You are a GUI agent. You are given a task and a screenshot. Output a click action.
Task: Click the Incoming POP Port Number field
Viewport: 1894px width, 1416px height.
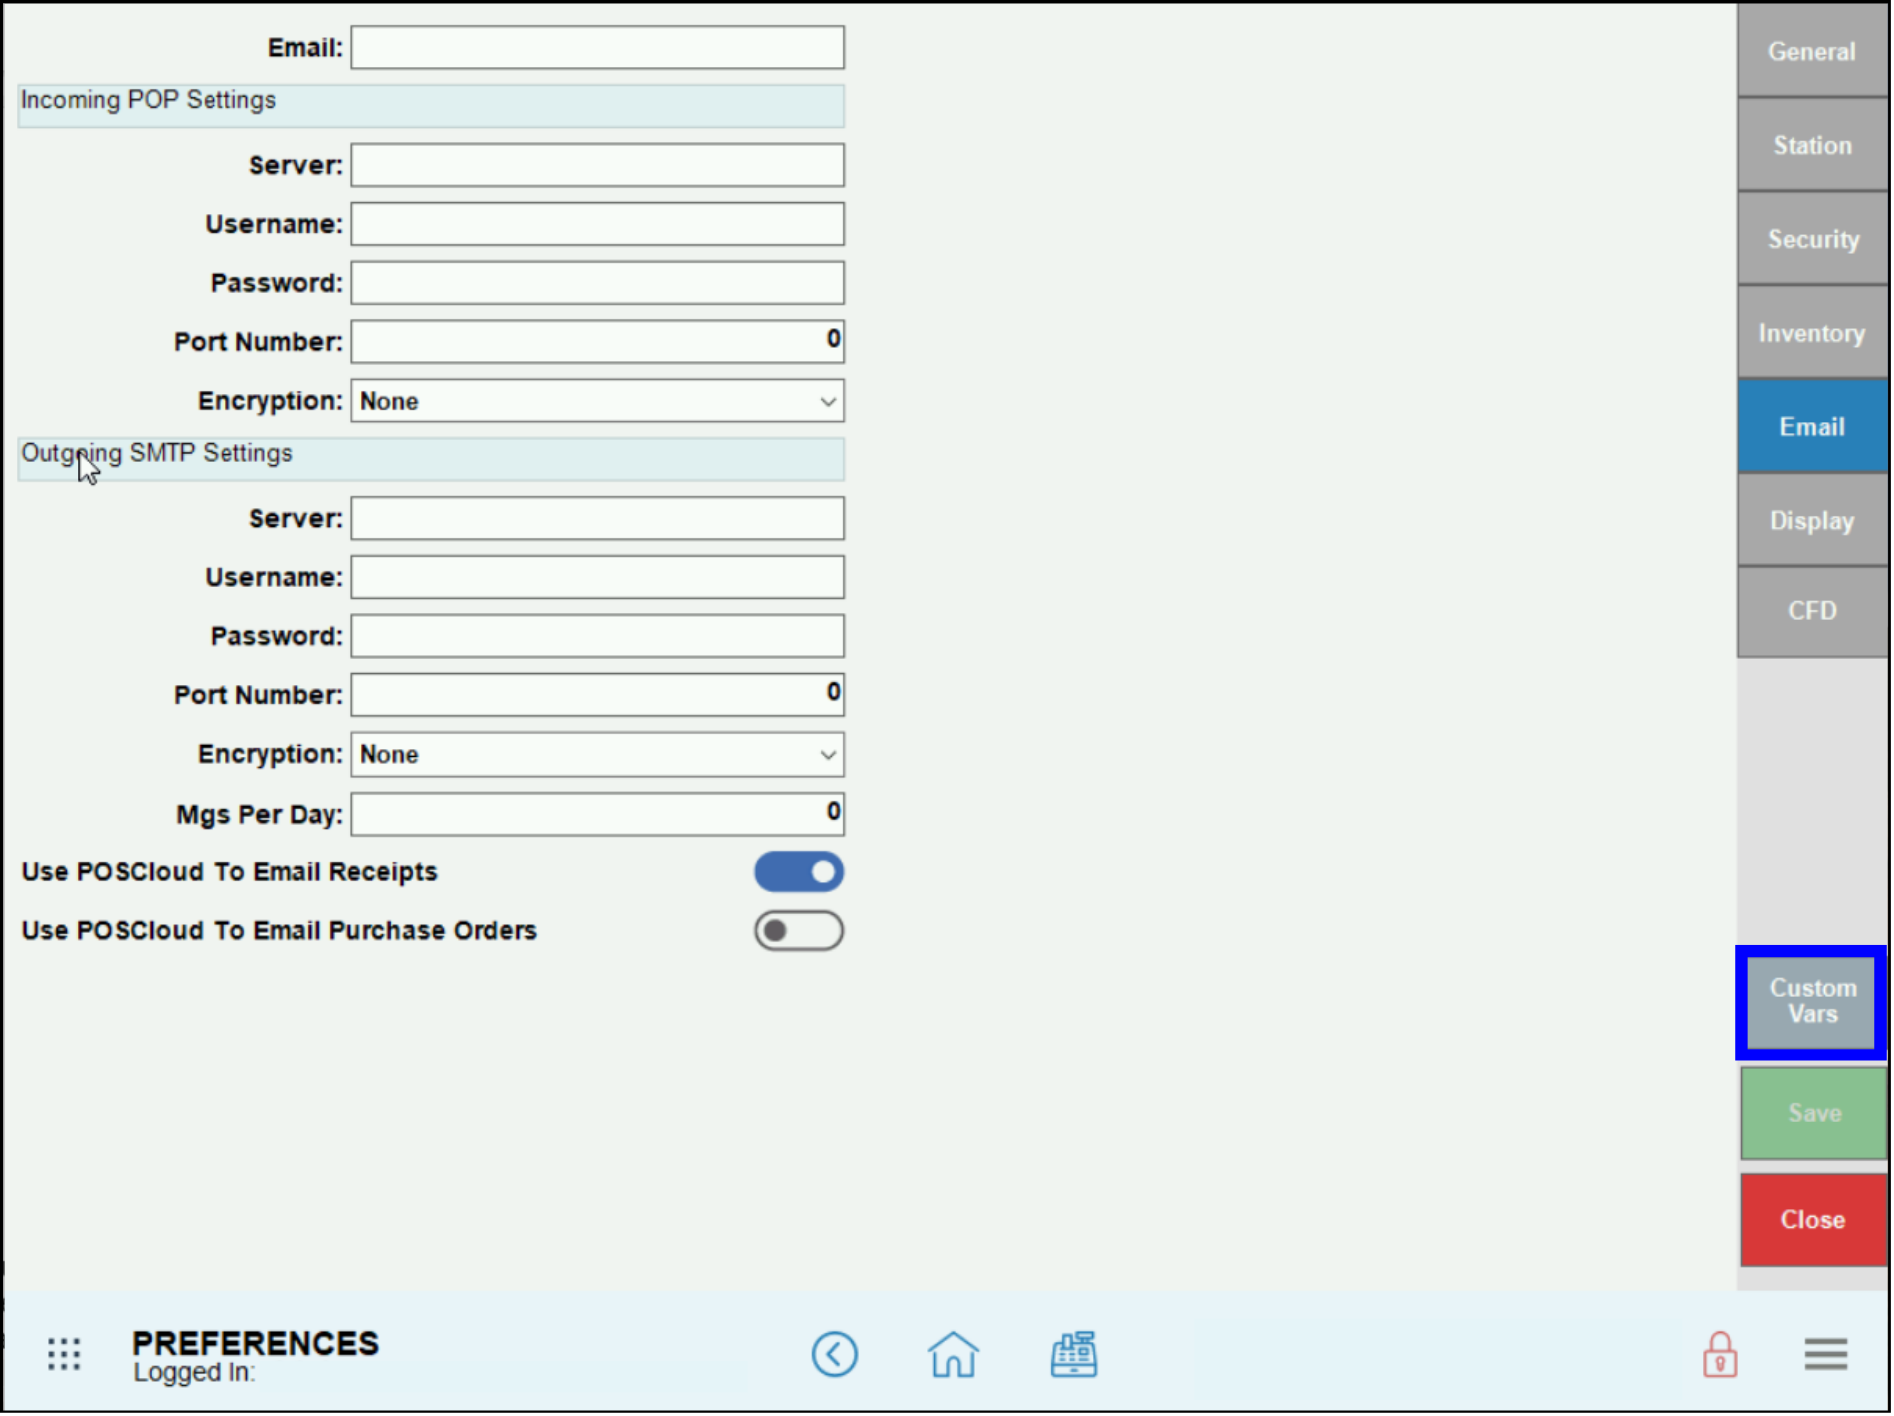598,342
